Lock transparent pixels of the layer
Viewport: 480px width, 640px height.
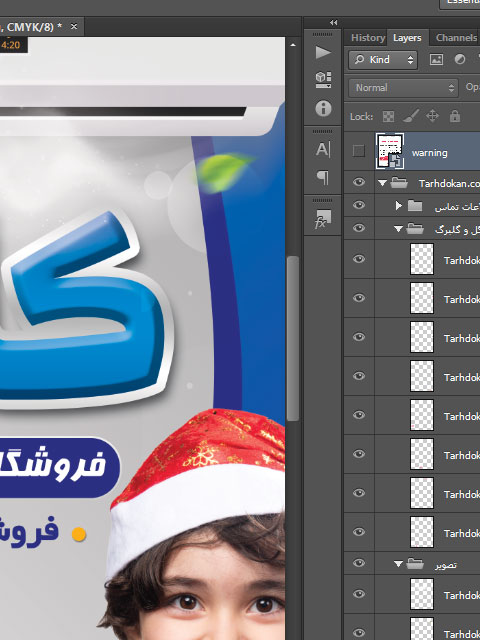pos(388,117)
